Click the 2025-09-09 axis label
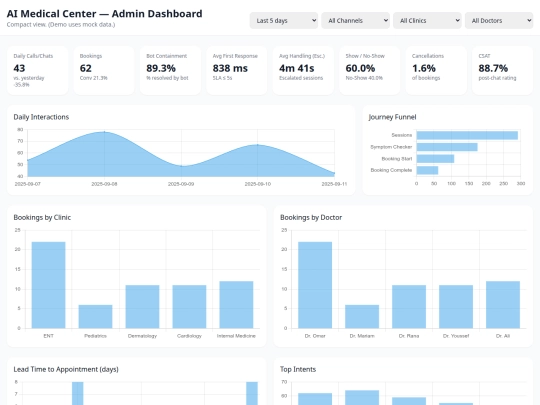 (x=181, y=184)
